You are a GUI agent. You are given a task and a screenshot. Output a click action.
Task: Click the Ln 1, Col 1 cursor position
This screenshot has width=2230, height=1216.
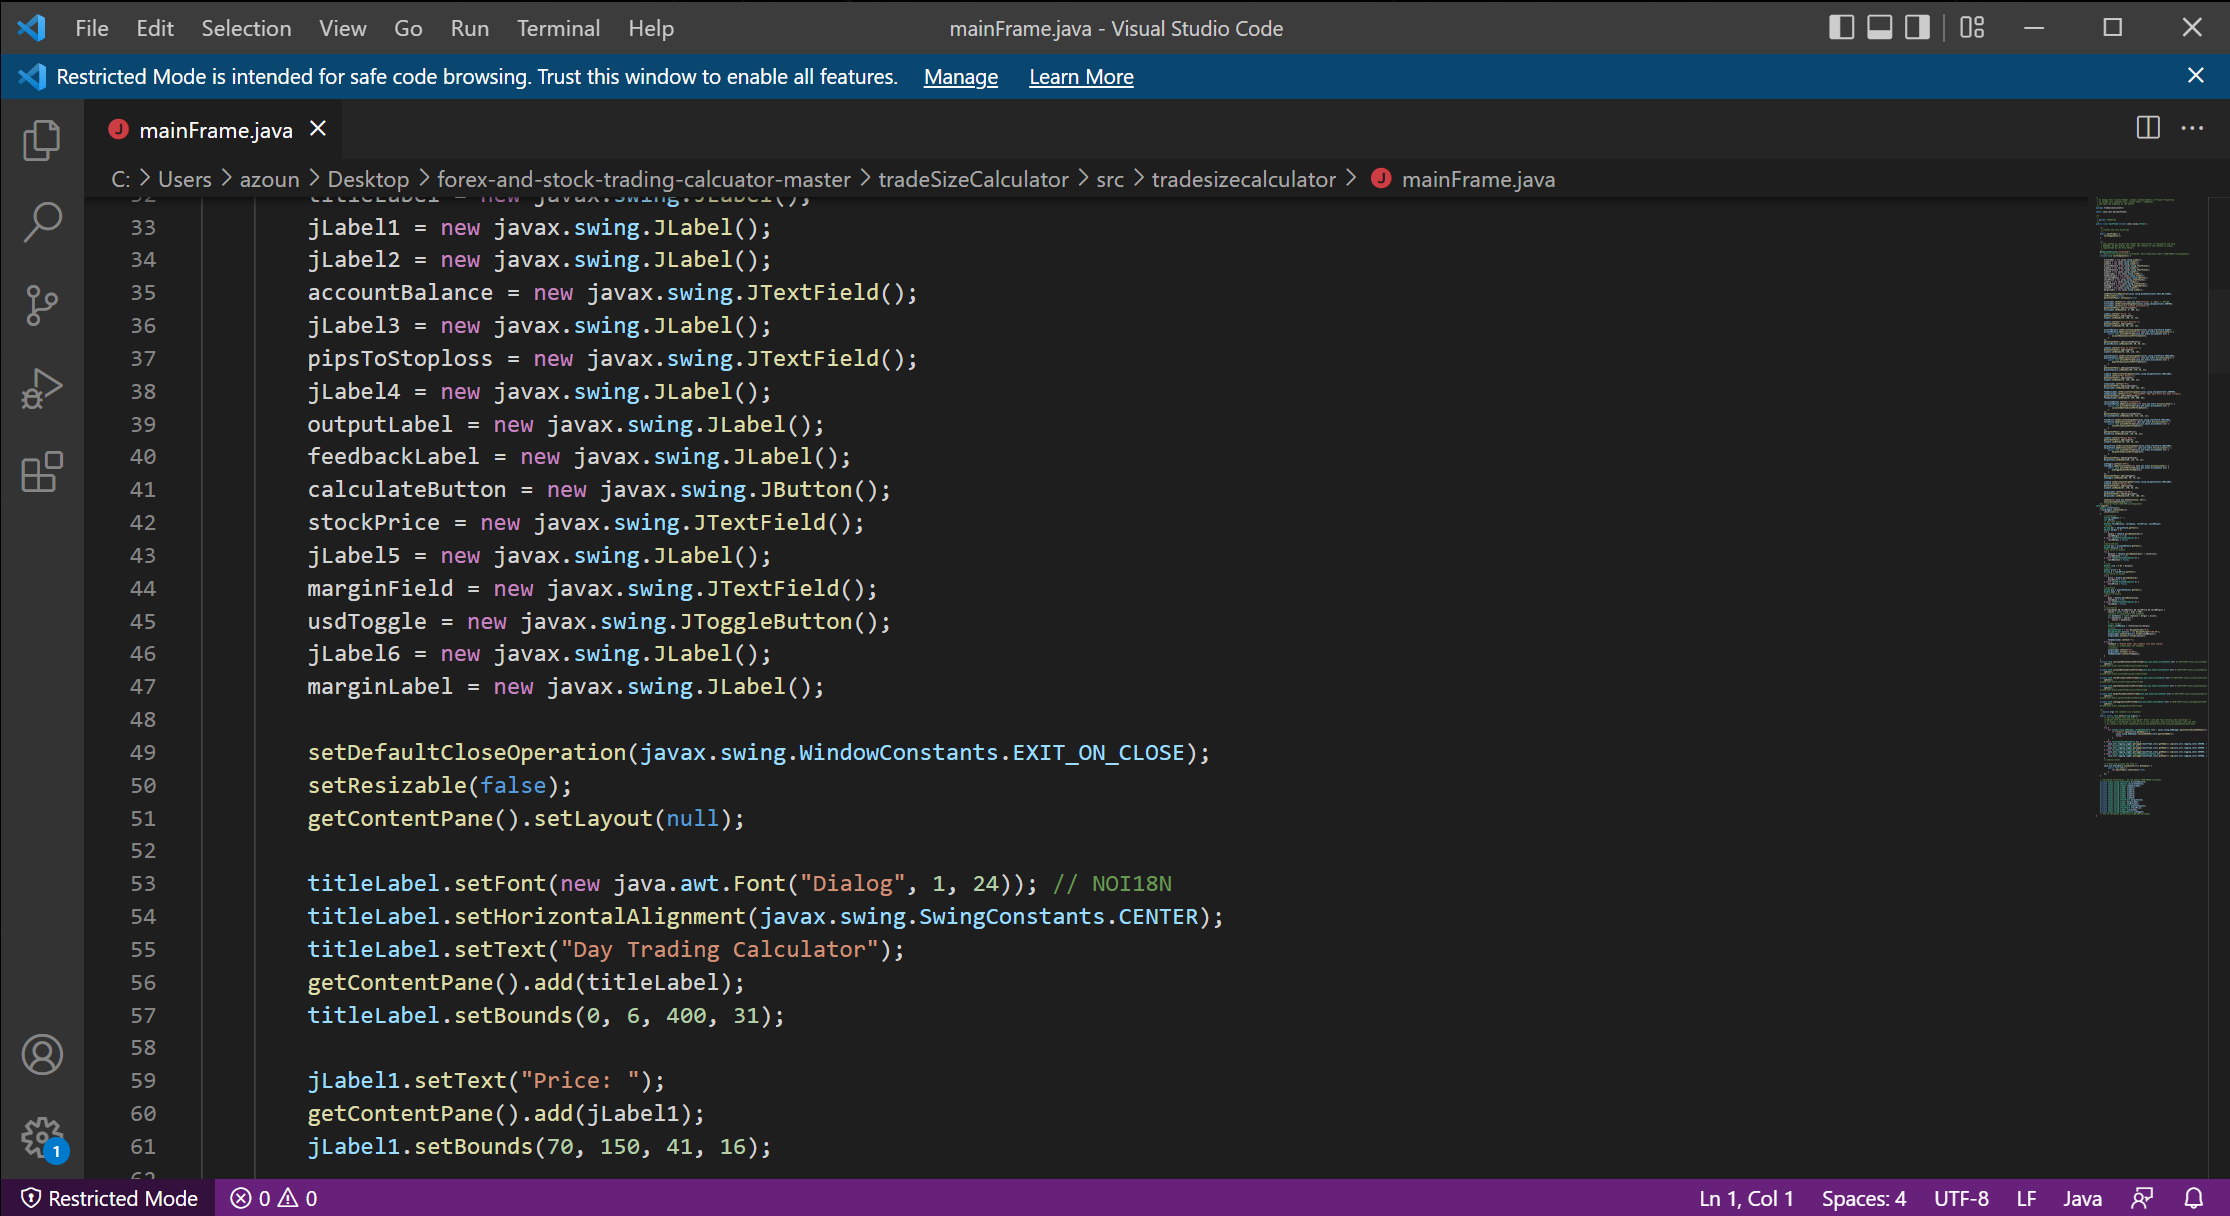tap(1746, 1198)
